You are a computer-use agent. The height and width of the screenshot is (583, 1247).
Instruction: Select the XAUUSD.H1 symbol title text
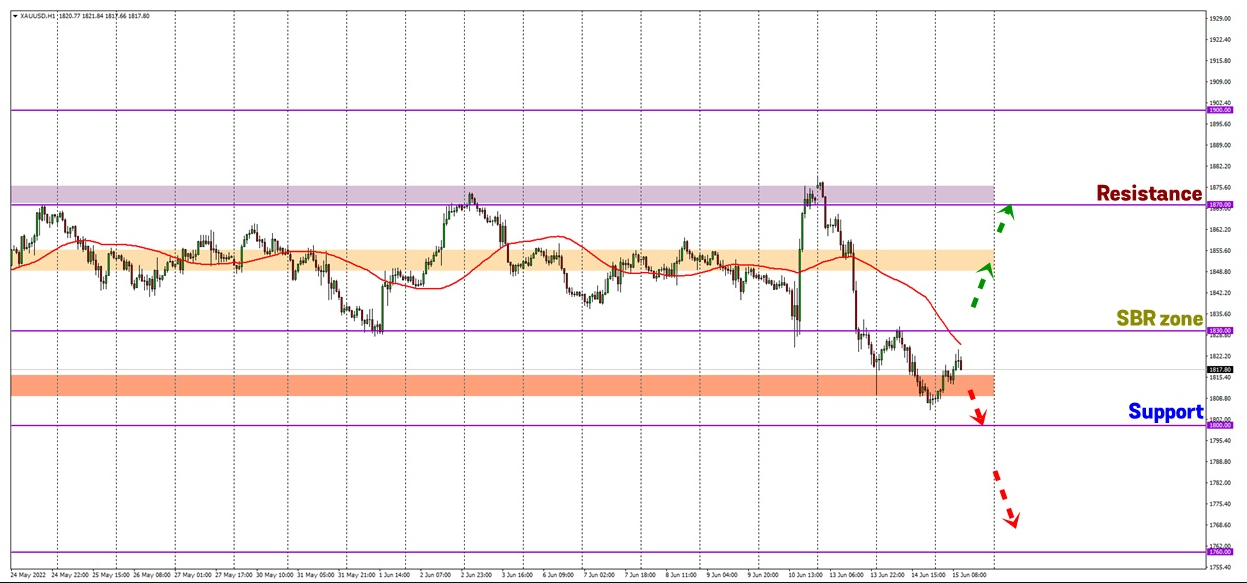click(39, 16)
